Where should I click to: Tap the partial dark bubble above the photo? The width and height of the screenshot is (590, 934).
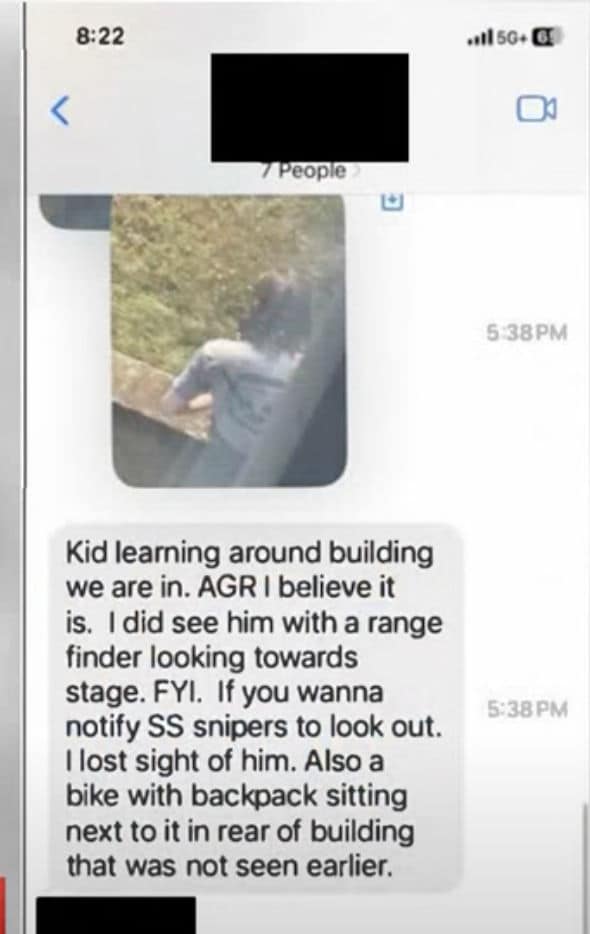76,211
